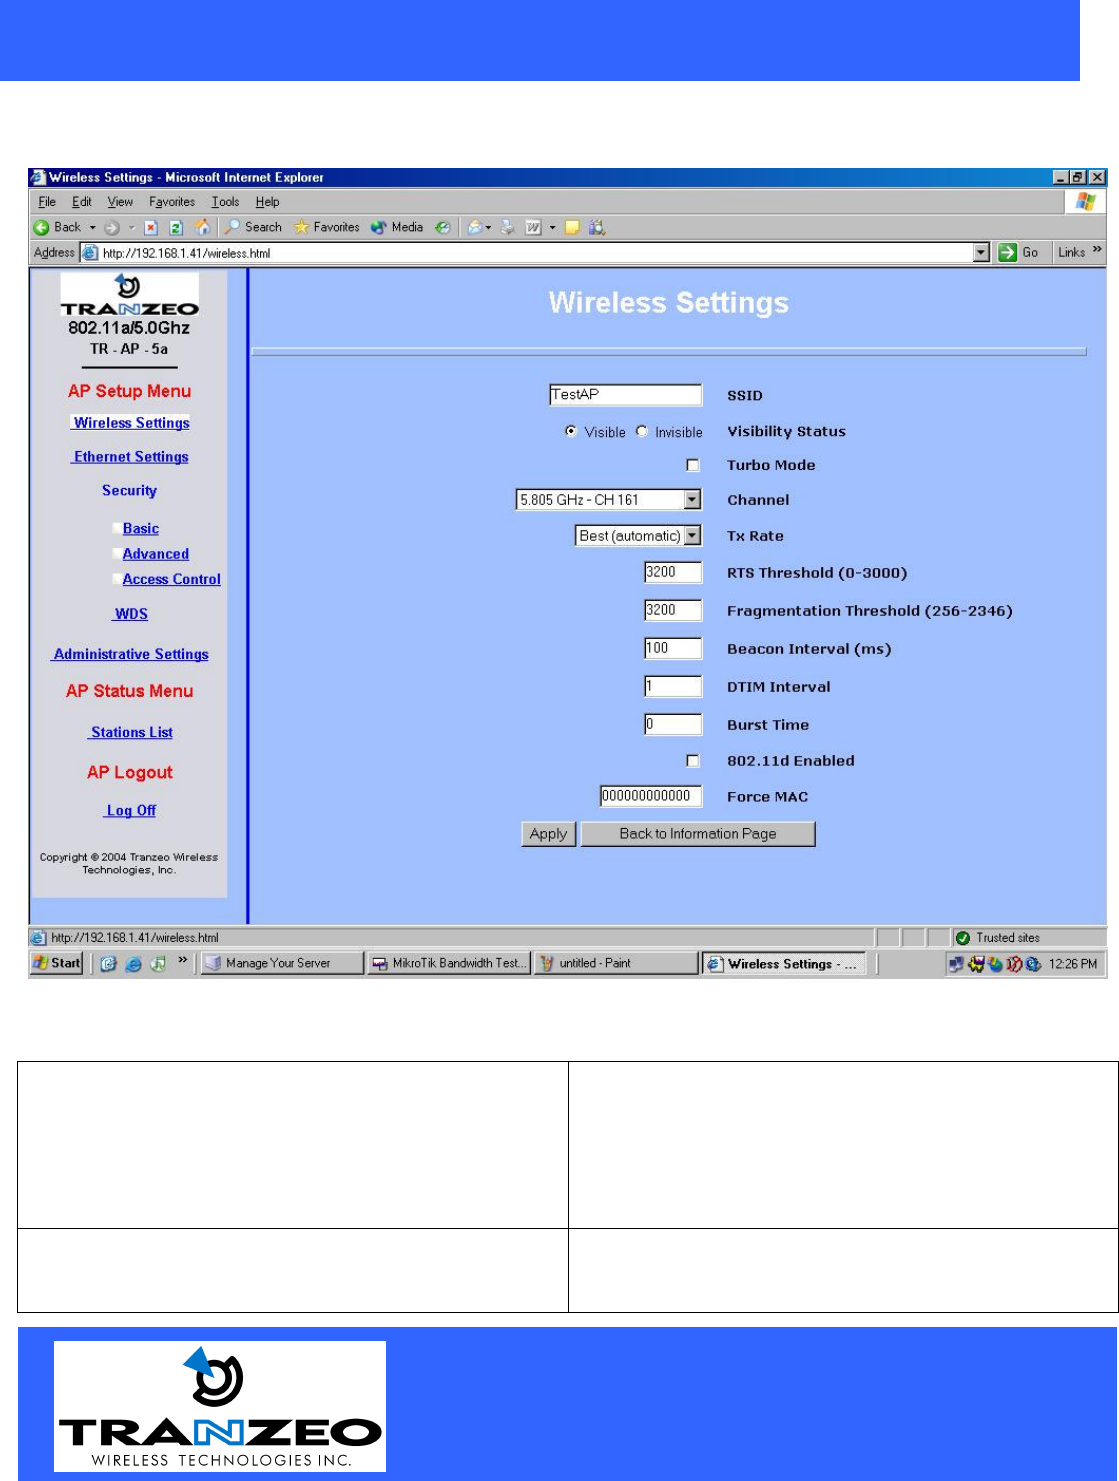Expand the quick launch chevron
This screenshot has height=1481, width=1119.
click(x=183, y=962)
